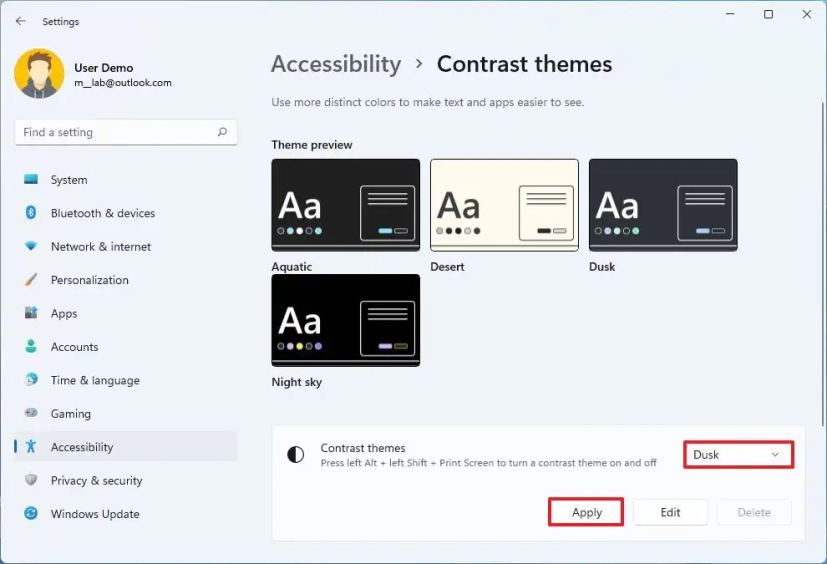Open the Contrast themes Dusk dropdown
The image size is (827, 564).
tap(738, 454)
